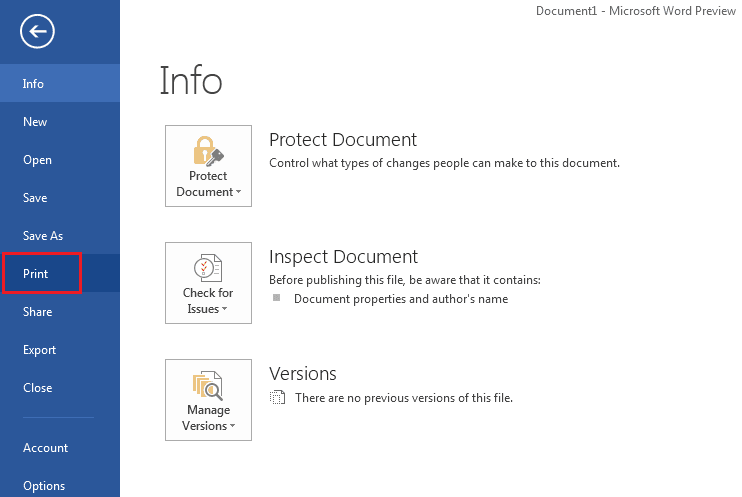Click 'There are no previous versions' text
Screen dimensions: 742x497
point(404,398)
